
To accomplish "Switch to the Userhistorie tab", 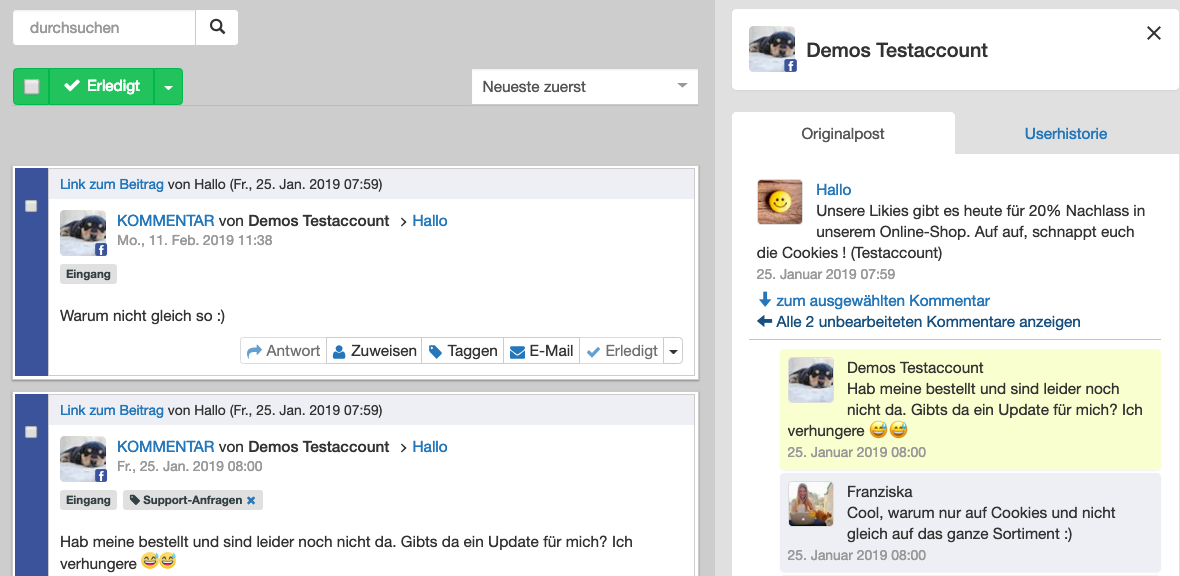I will tap(1065, 133).
